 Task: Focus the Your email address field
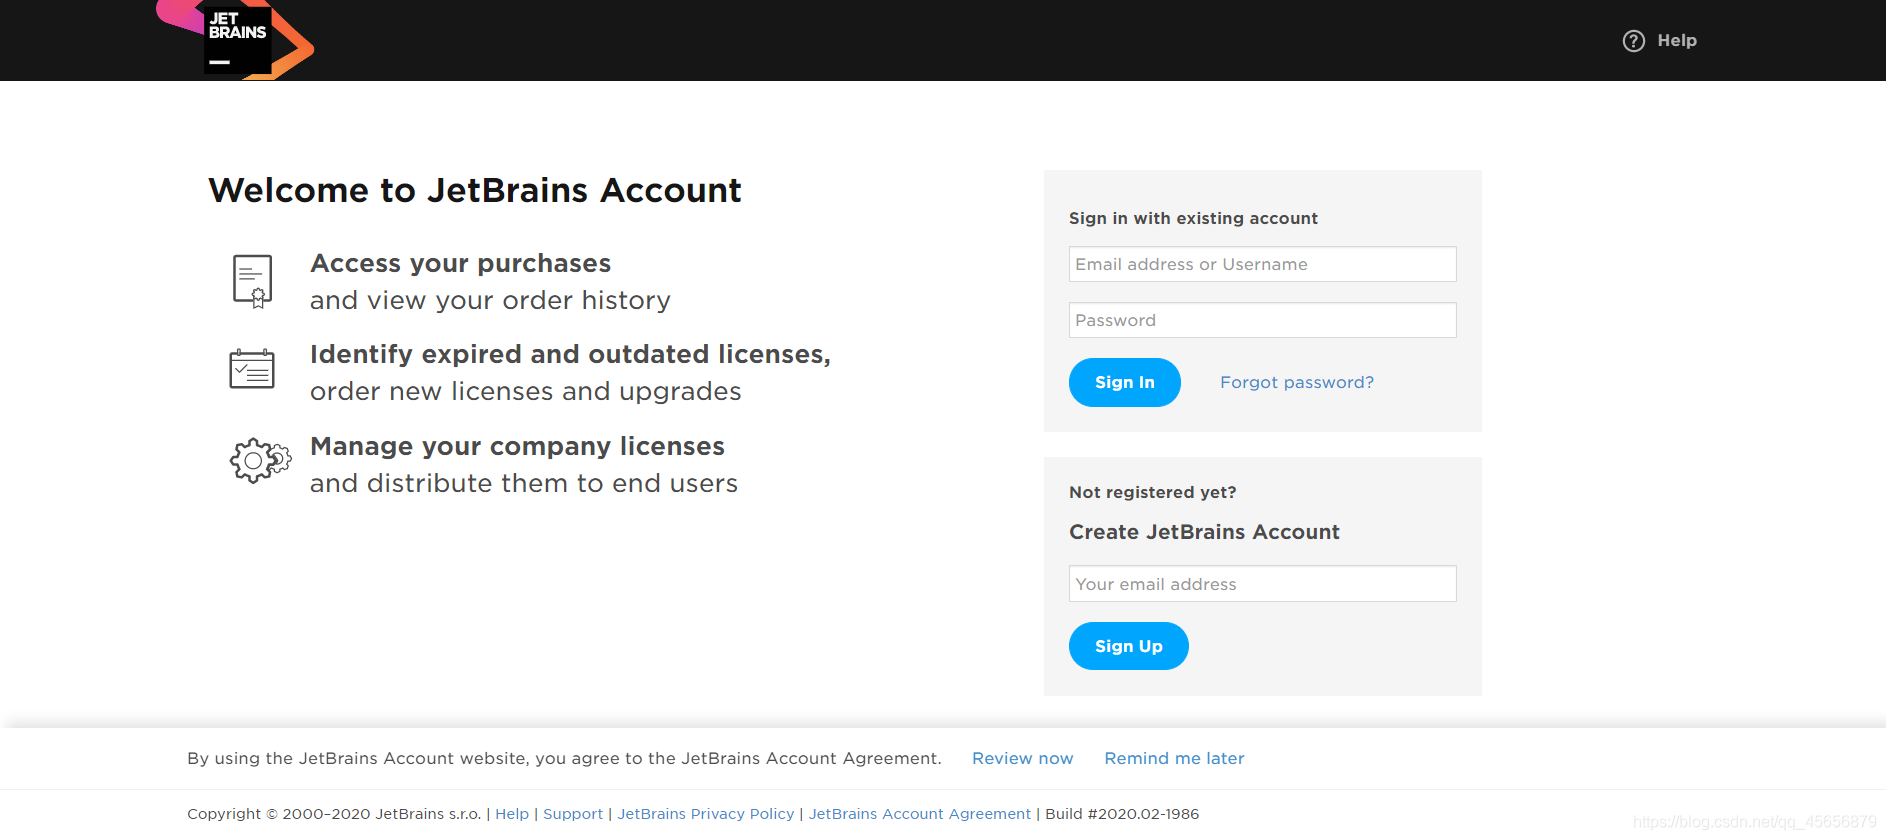pos(1262,584)
